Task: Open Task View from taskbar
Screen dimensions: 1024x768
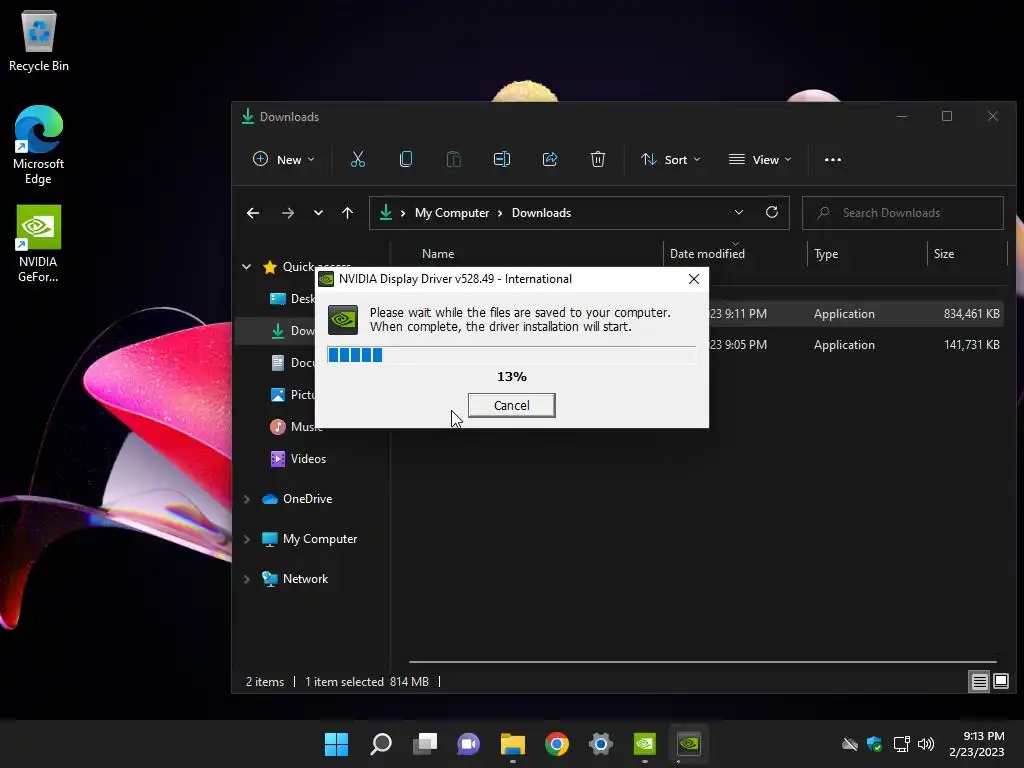Action: click(425, 744)
